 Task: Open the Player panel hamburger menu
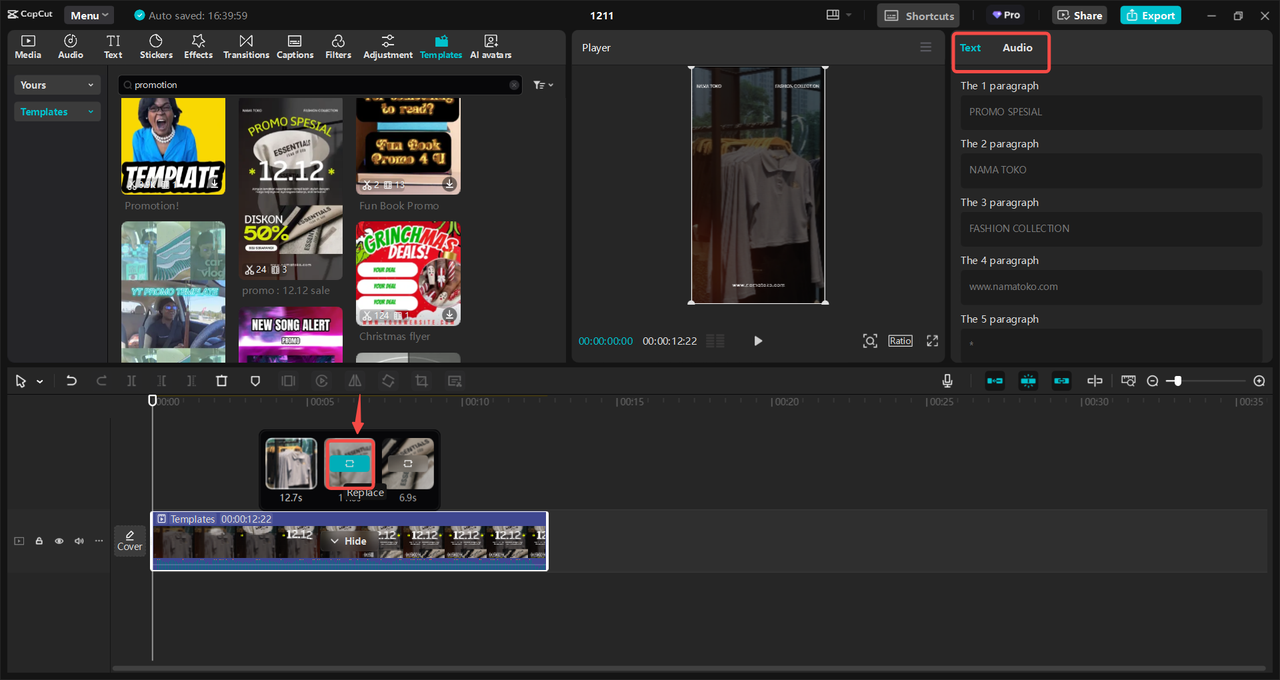click(926, 47)
